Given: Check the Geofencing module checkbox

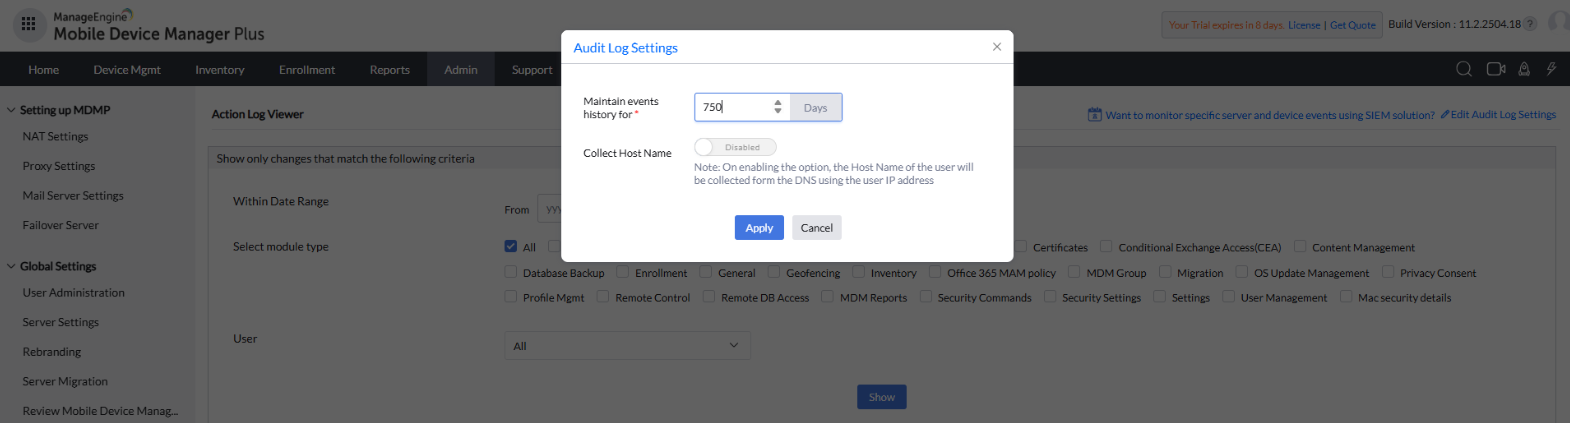Looking at the screenshot, I should pos(774,272).
